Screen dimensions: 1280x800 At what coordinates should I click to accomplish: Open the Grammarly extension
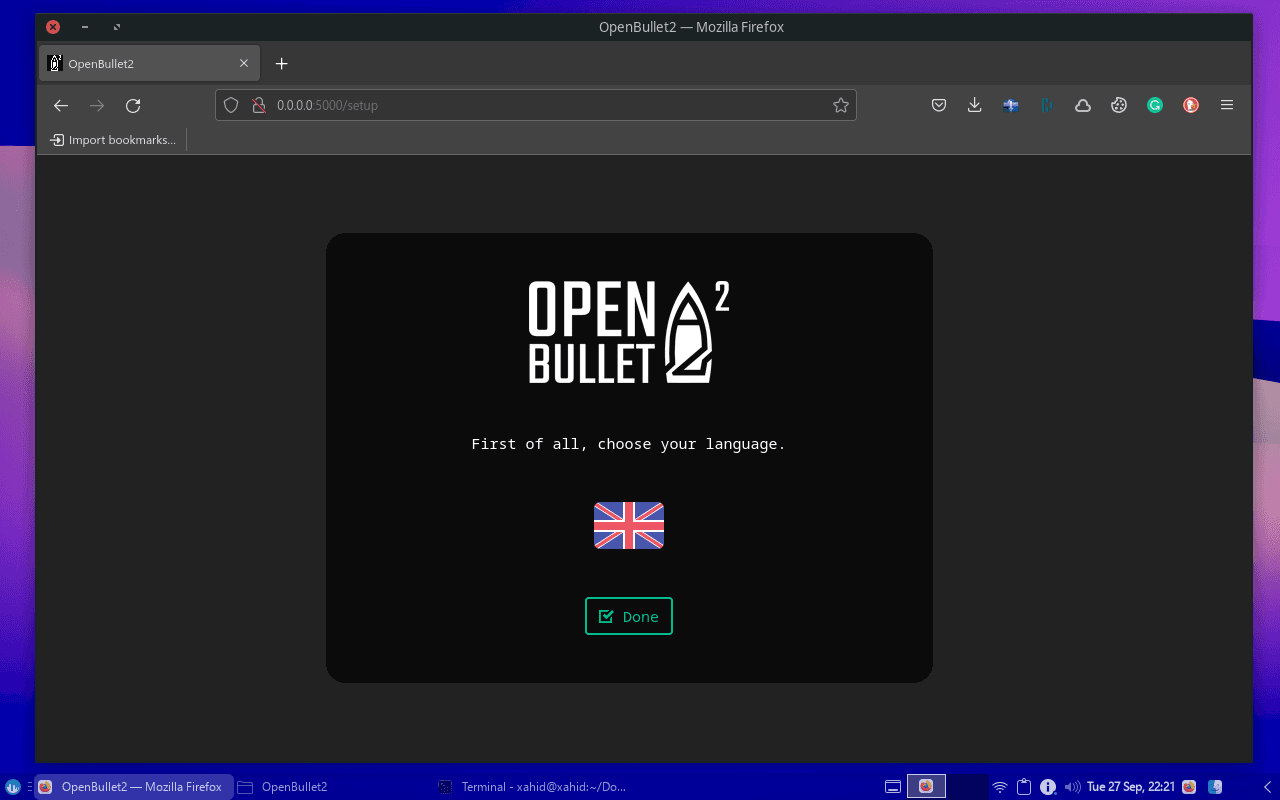[x=1154, y=104]
